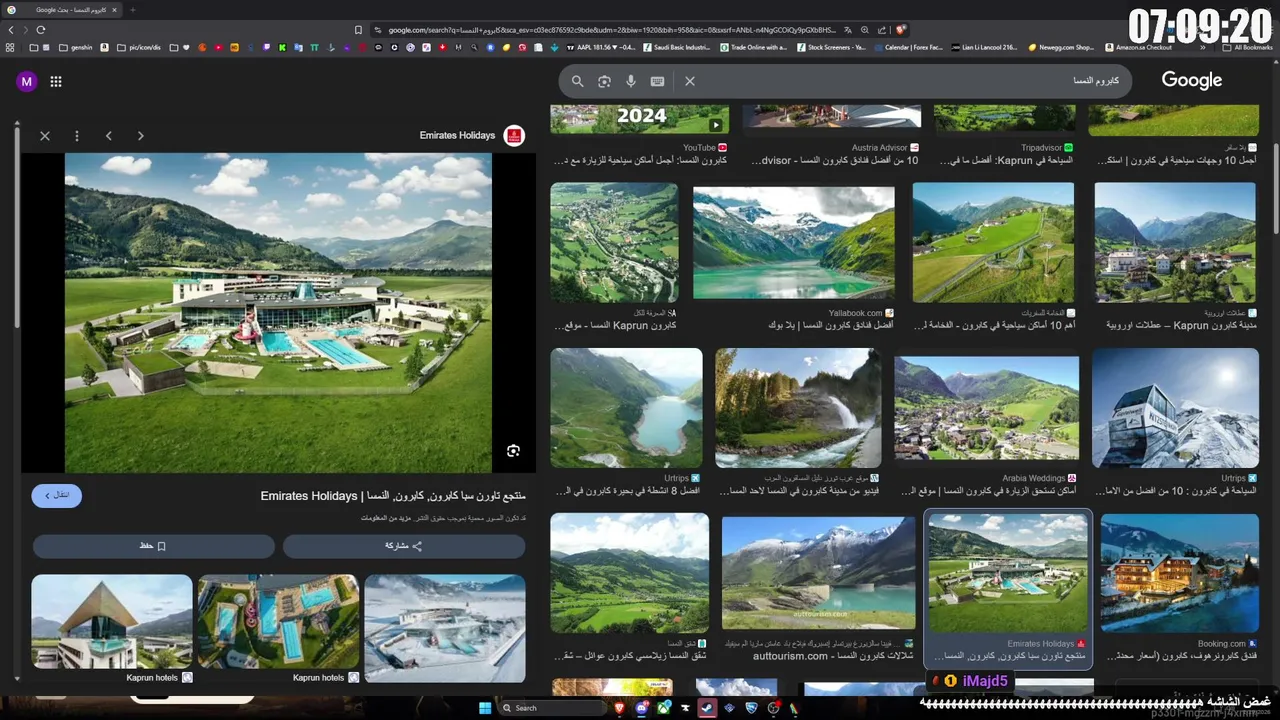The image size is (1280, 720).
Task: Click the large Tauern Spa preview image
Action: [x=278, y=312]
